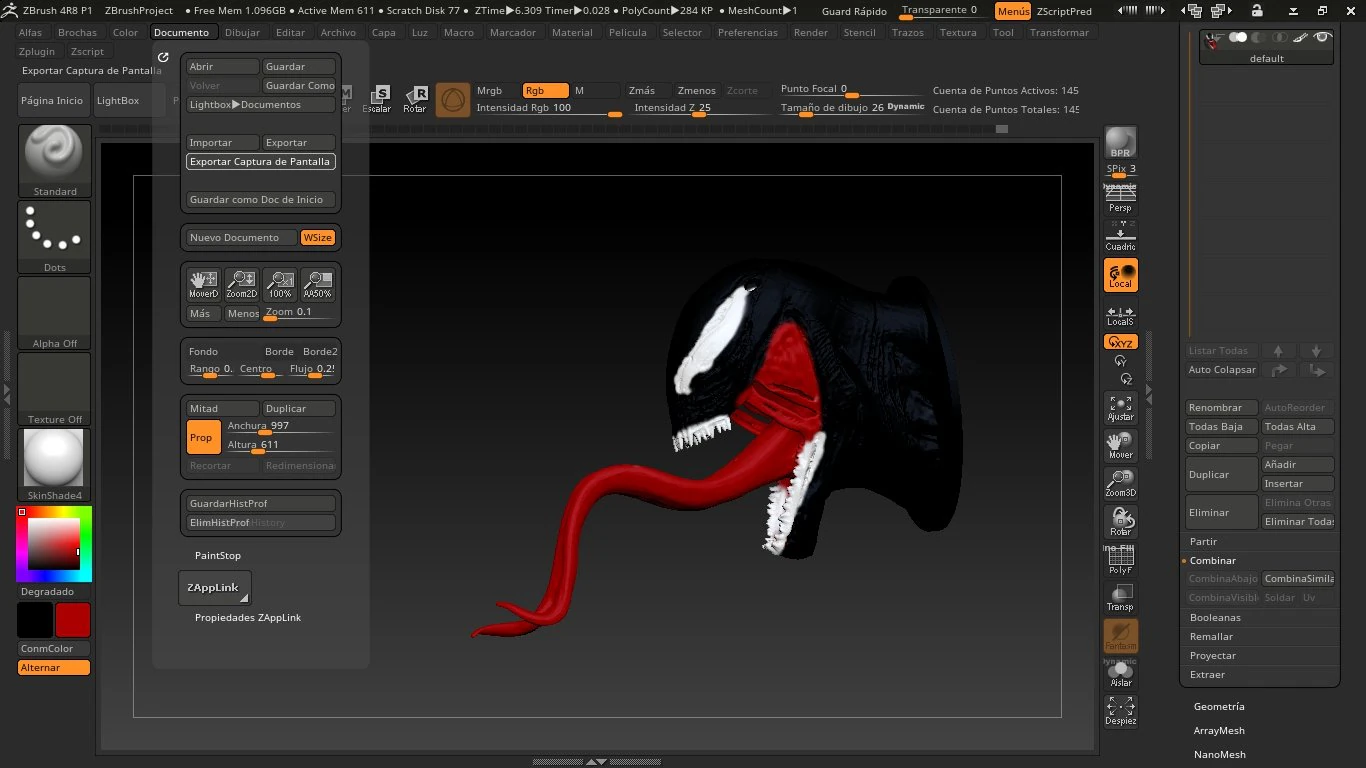The image size is (1366, 768).
Task: Select the red secondary color swatch
Action: 73,620
